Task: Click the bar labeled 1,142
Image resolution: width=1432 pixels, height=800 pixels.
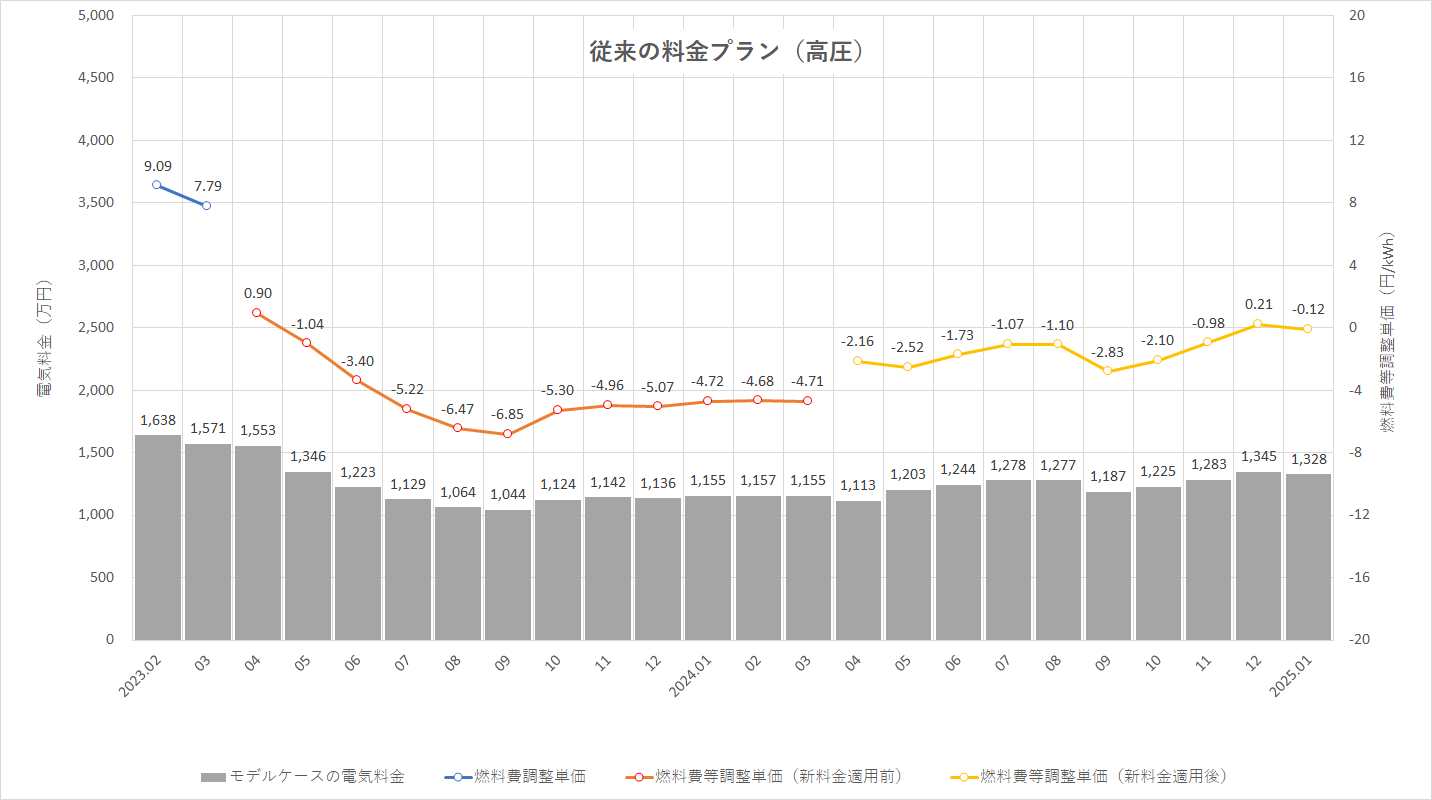Action: [608, 568]
